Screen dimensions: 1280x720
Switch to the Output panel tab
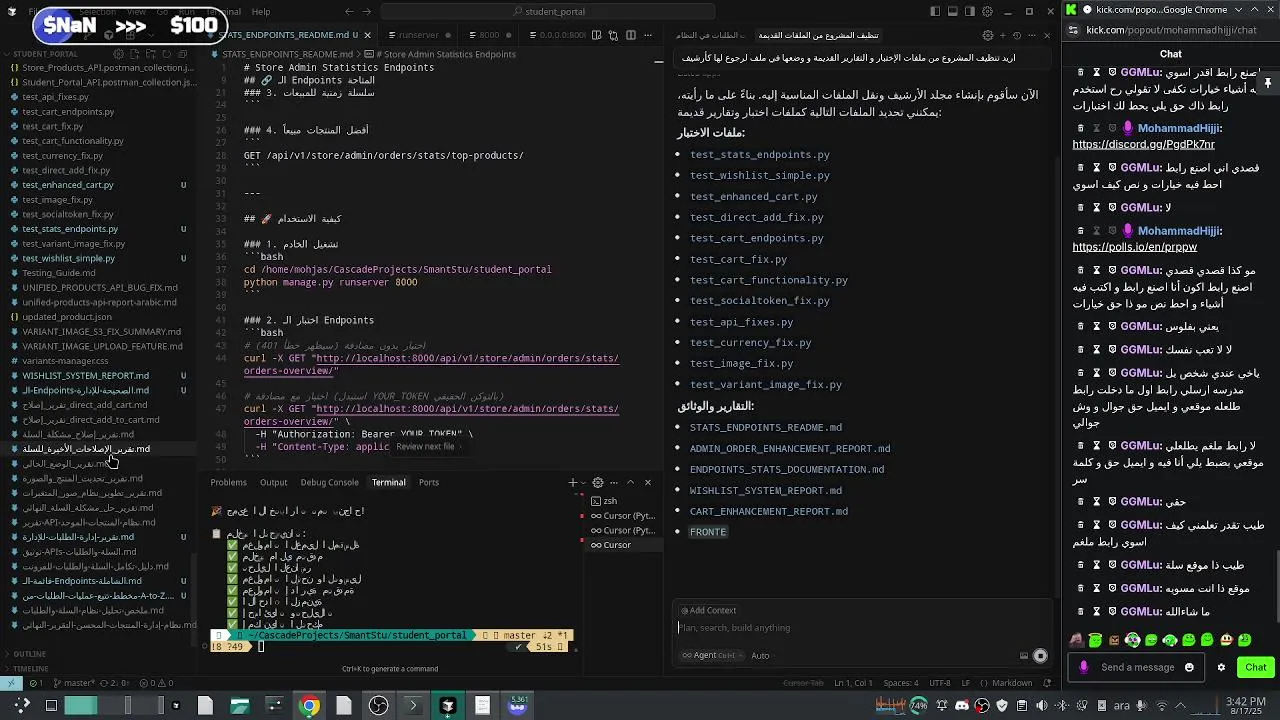[x=273, y=482]
